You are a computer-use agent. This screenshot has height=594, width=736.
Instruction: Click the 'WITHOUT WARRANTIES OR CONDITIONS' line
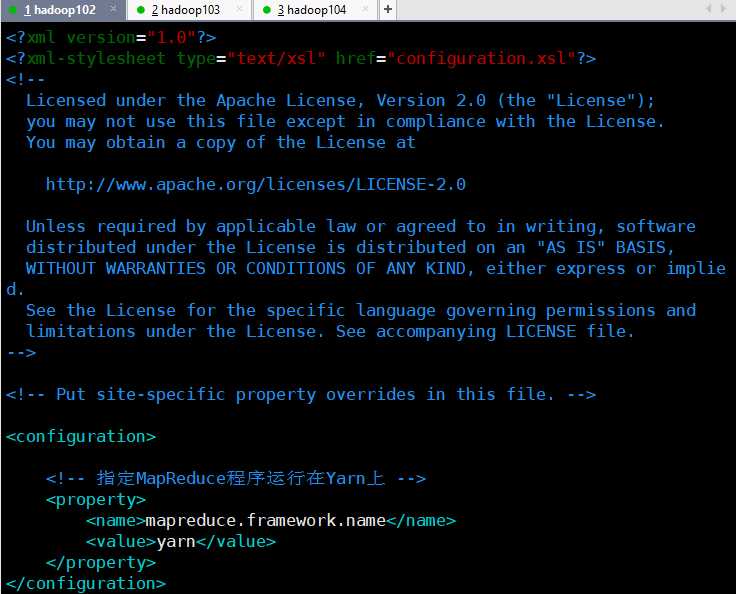(x=376, y=269)
